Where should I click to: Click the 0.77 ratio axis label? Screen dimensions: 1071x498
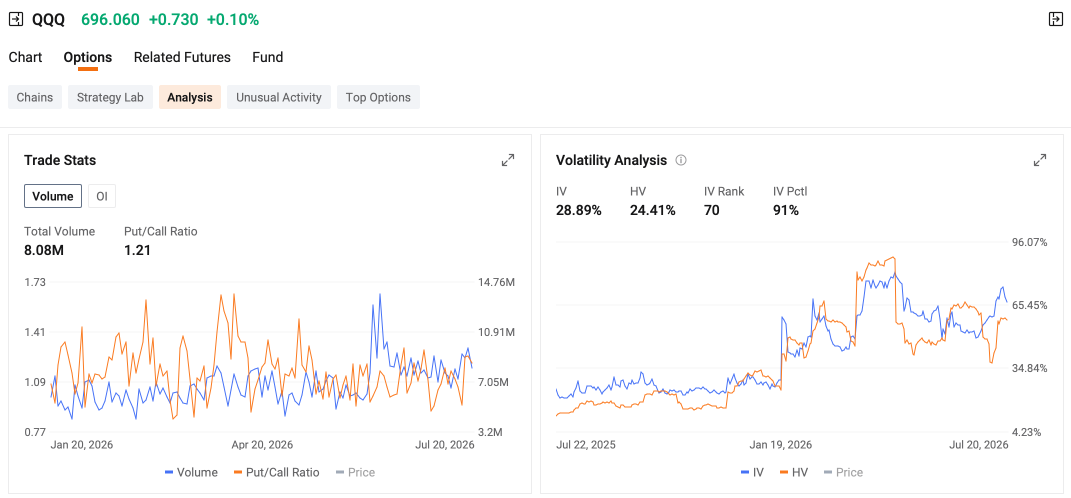tap(35, 432)
